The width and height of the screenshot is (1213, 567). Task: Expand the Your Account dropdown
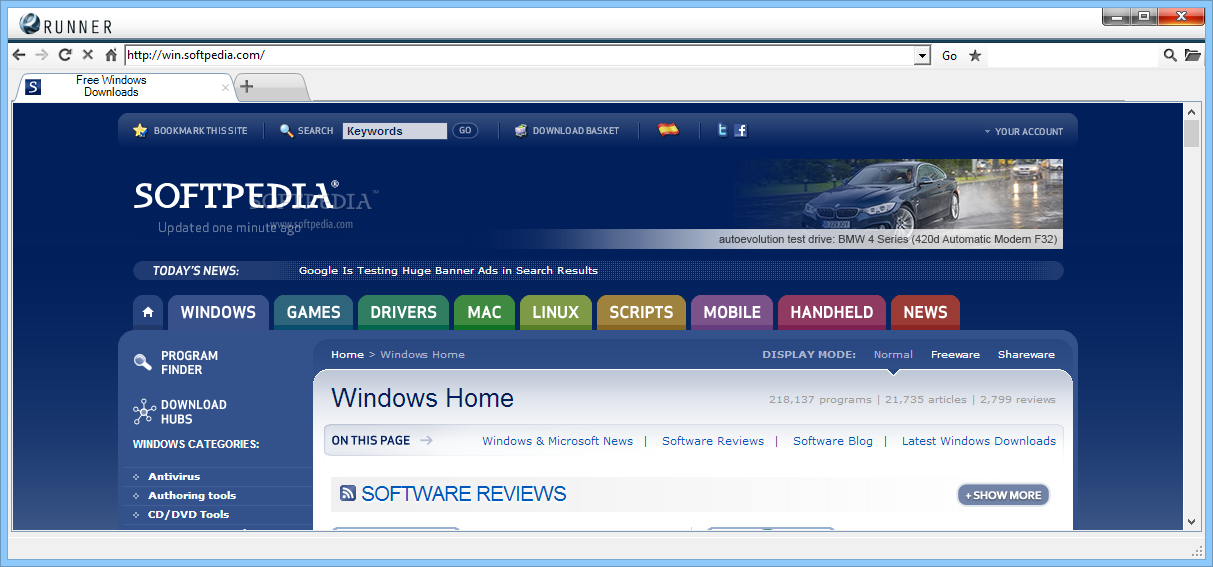click(x=1023, y=131)
